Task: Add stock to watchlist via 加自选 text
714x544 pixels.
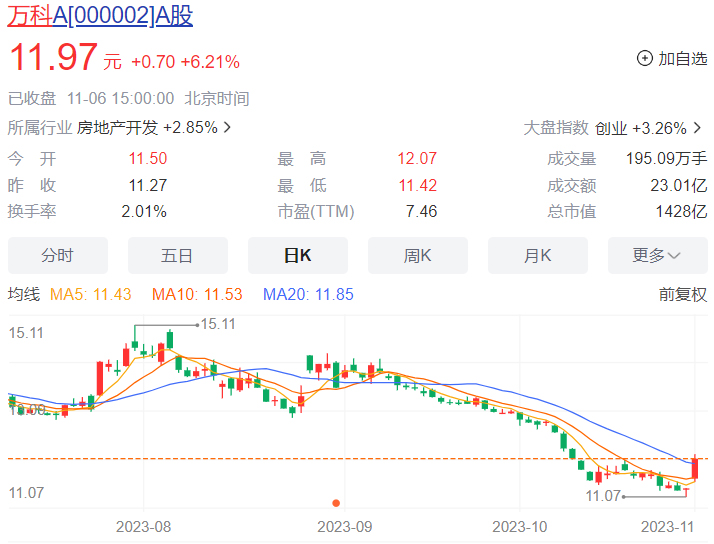Action: tap(683, 59)
